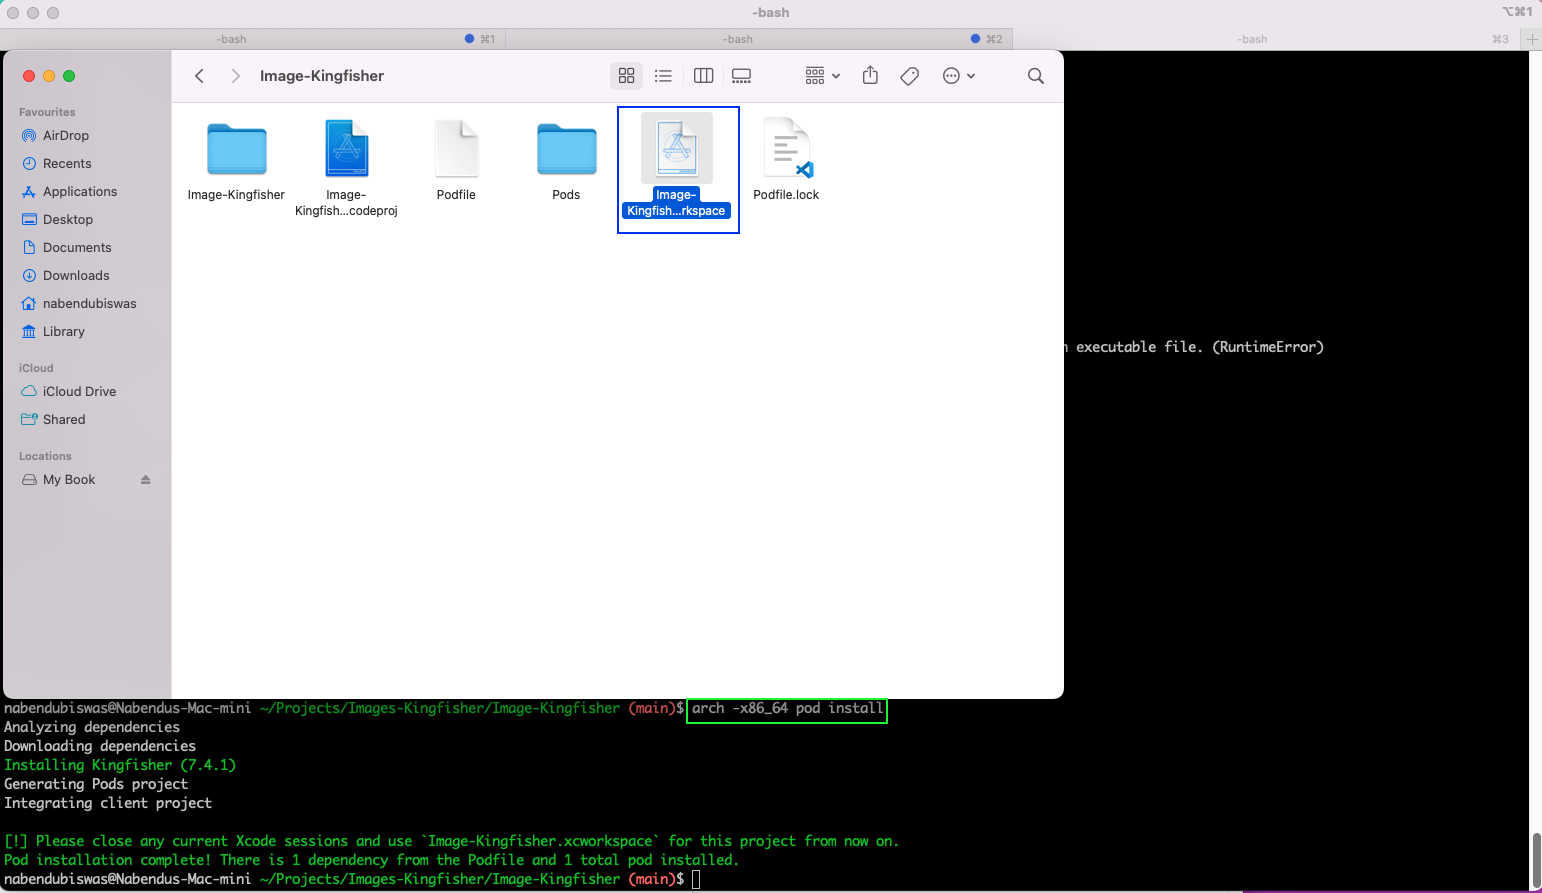Go forward in Finder navigation
The width and height of the screenshot is (1542, 893).
(235, 76)
